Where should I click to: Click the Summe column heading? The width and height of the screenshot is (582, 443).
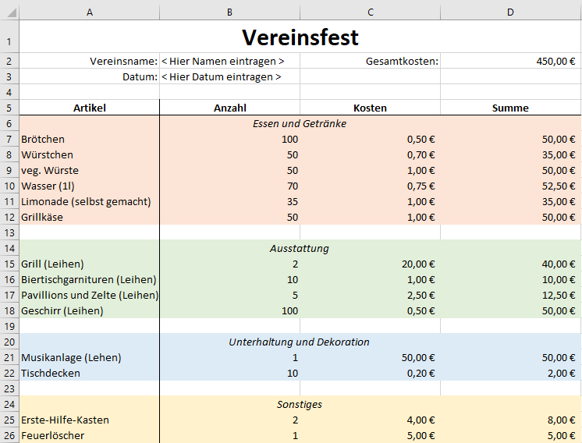(x=511, y=108)
